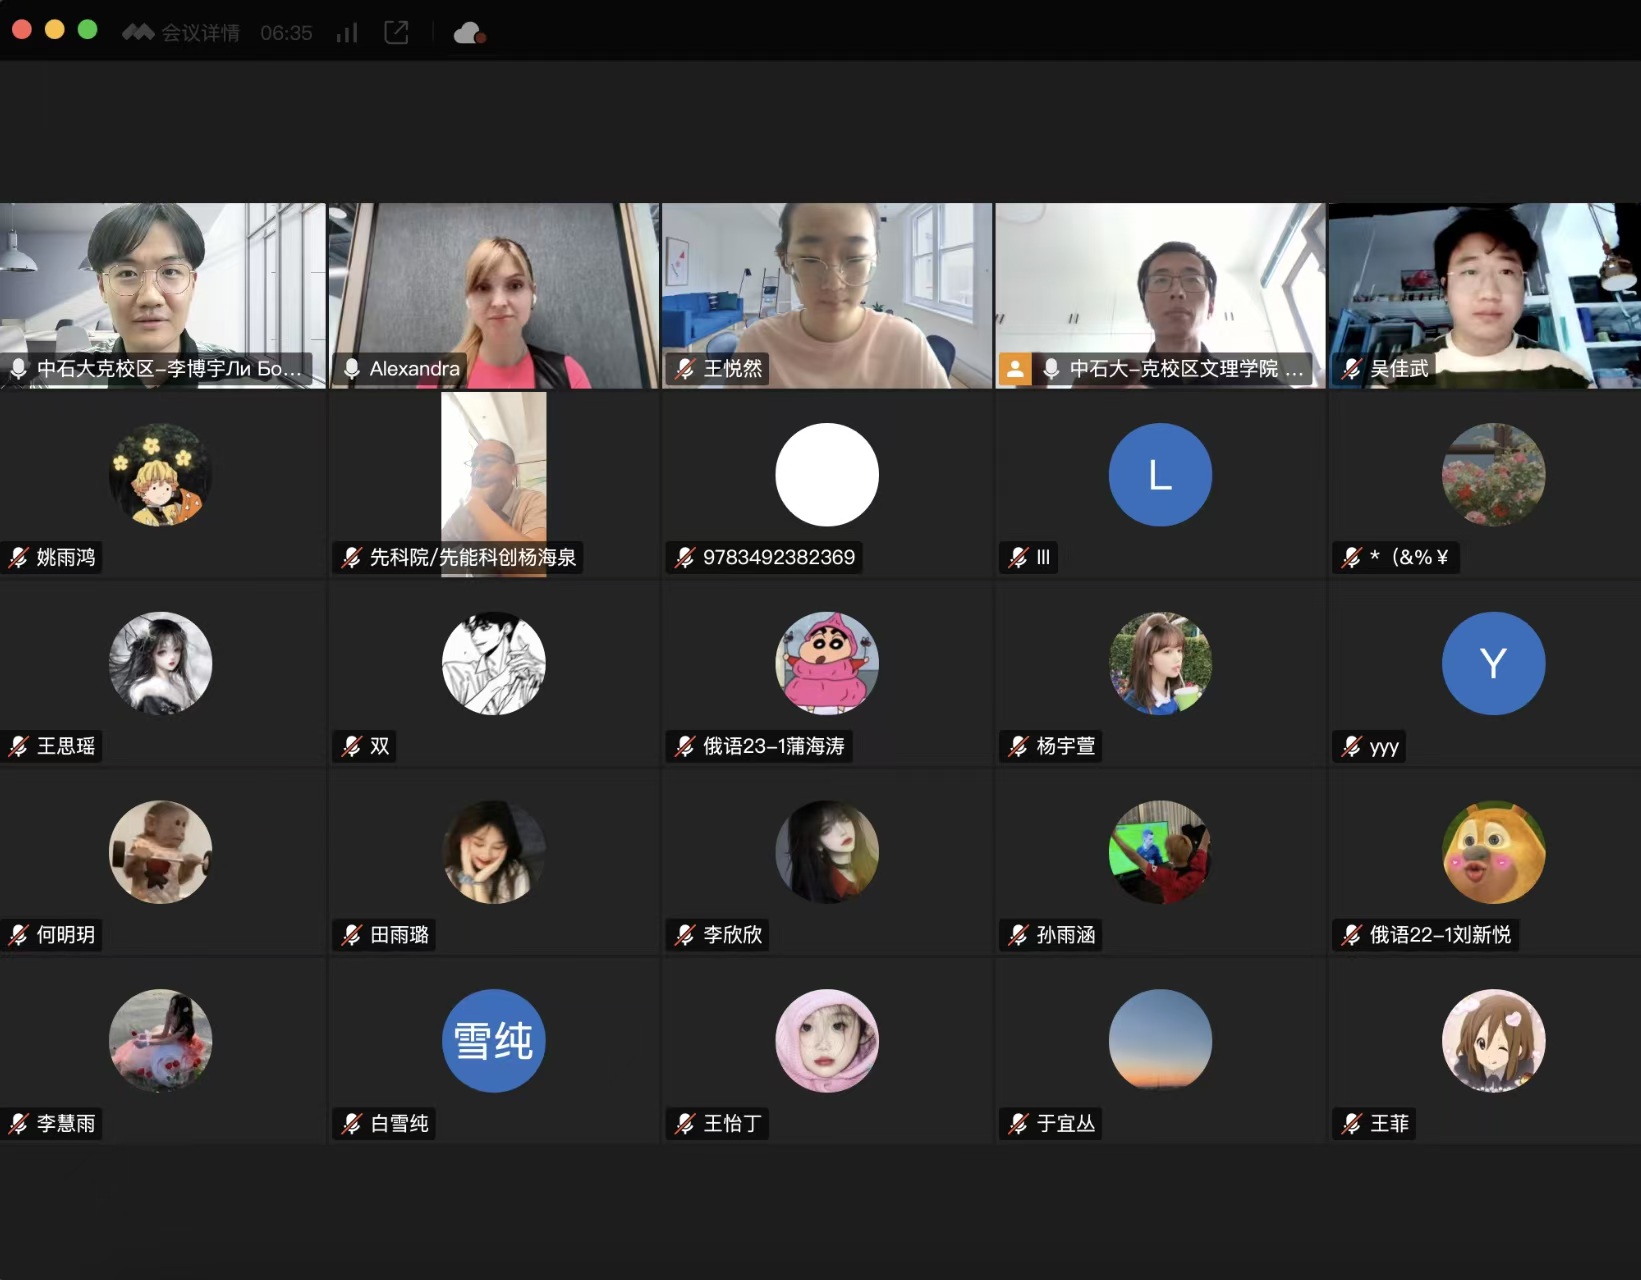Click the blue L avatar of participant lll

pos(1160,475)
